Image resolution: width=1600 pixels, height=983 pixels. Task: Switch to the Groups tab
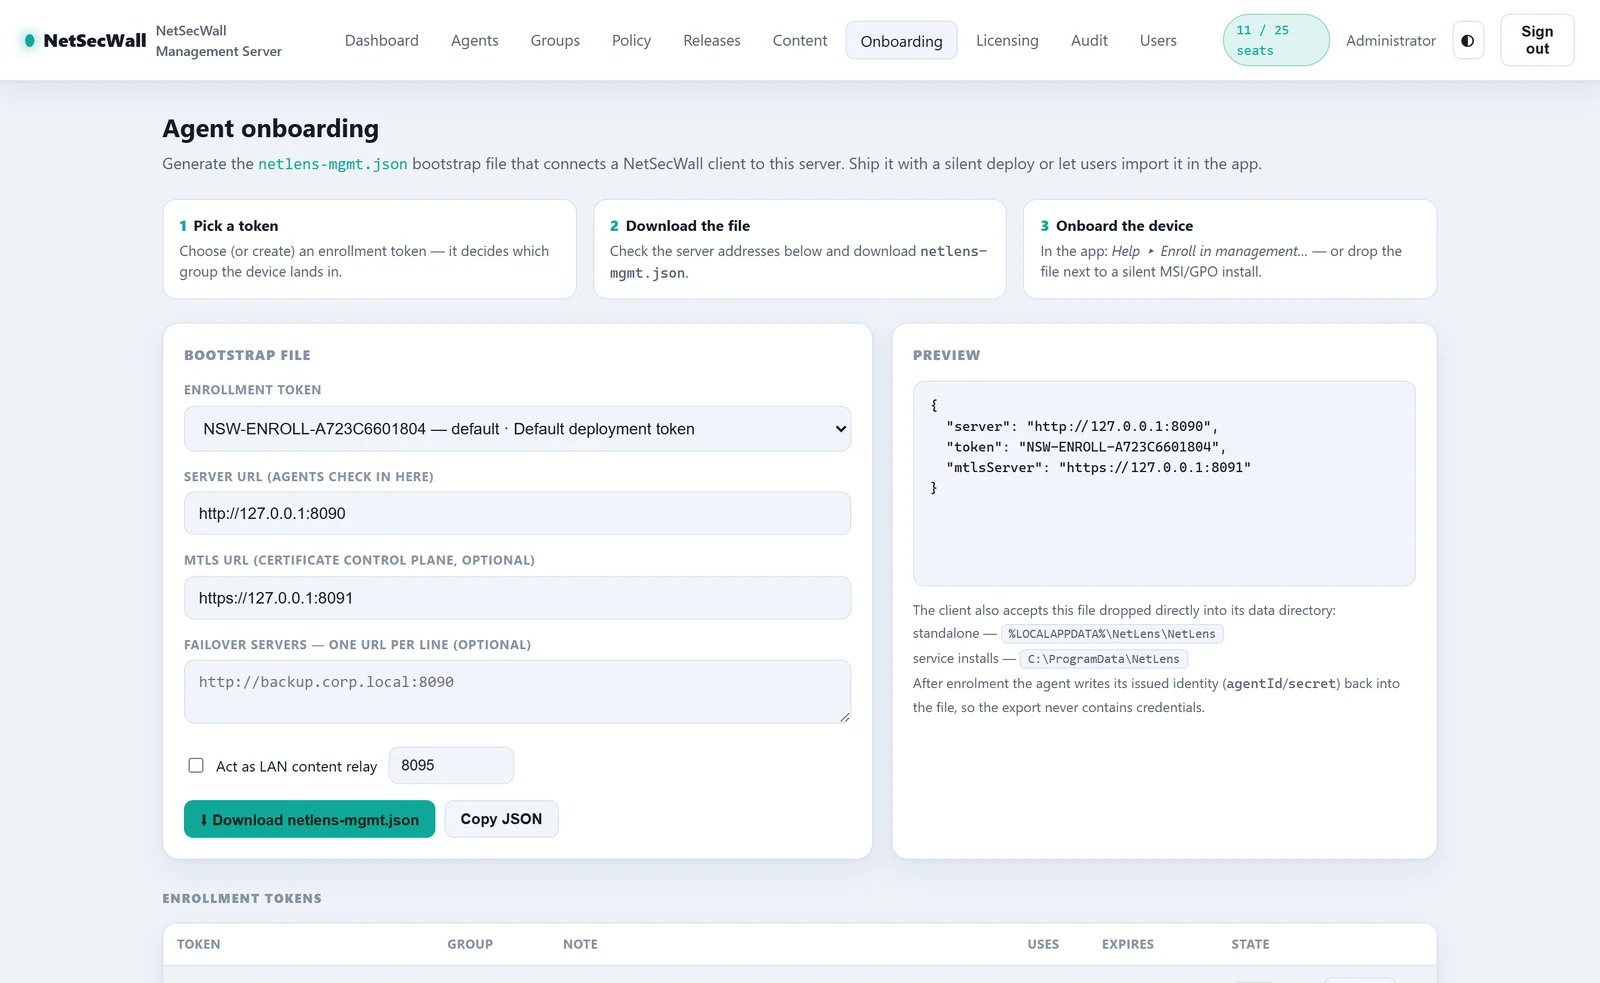(x=555, y=41)
